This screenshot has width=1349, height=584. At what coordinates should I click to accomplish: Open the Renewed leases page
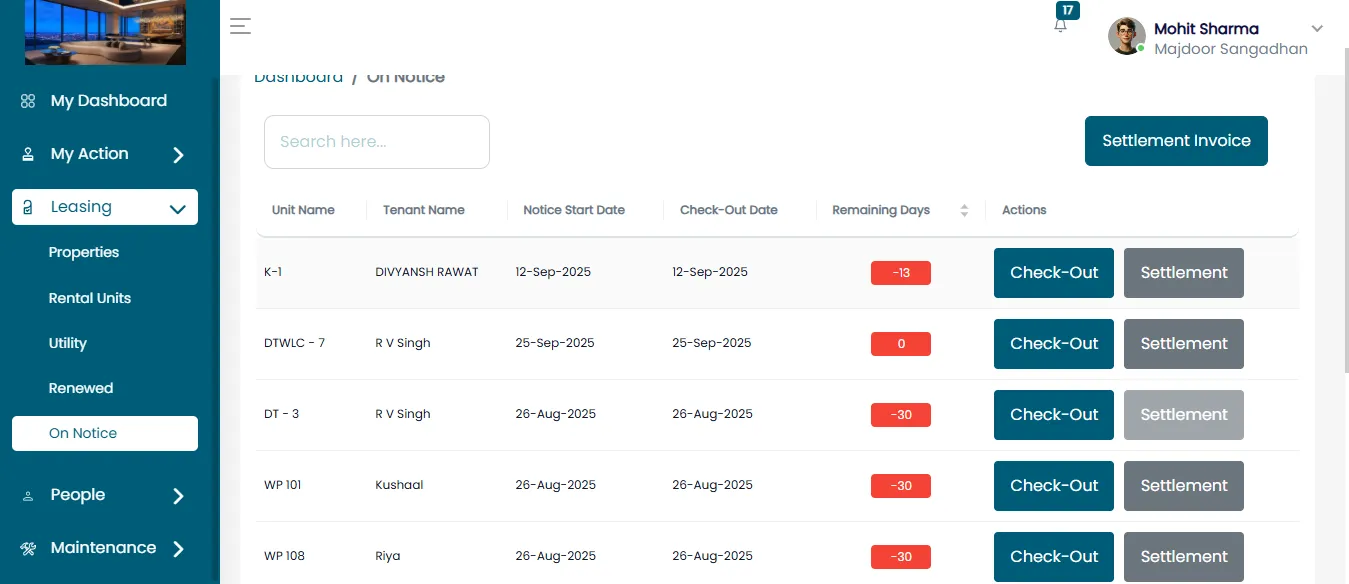81,388
